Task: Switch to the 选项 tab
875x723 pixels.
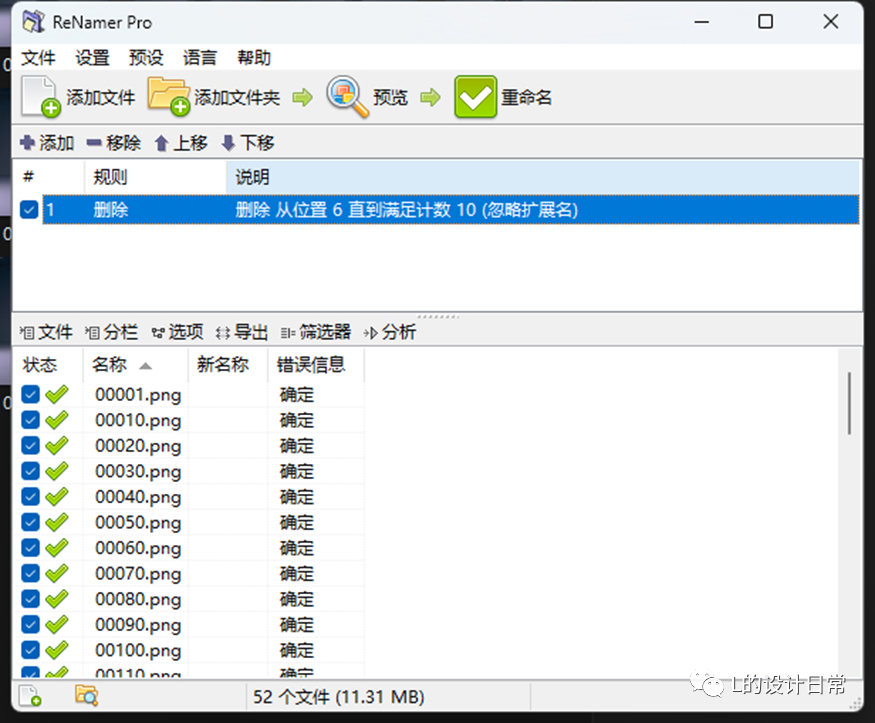Action: tap(185, 331)
